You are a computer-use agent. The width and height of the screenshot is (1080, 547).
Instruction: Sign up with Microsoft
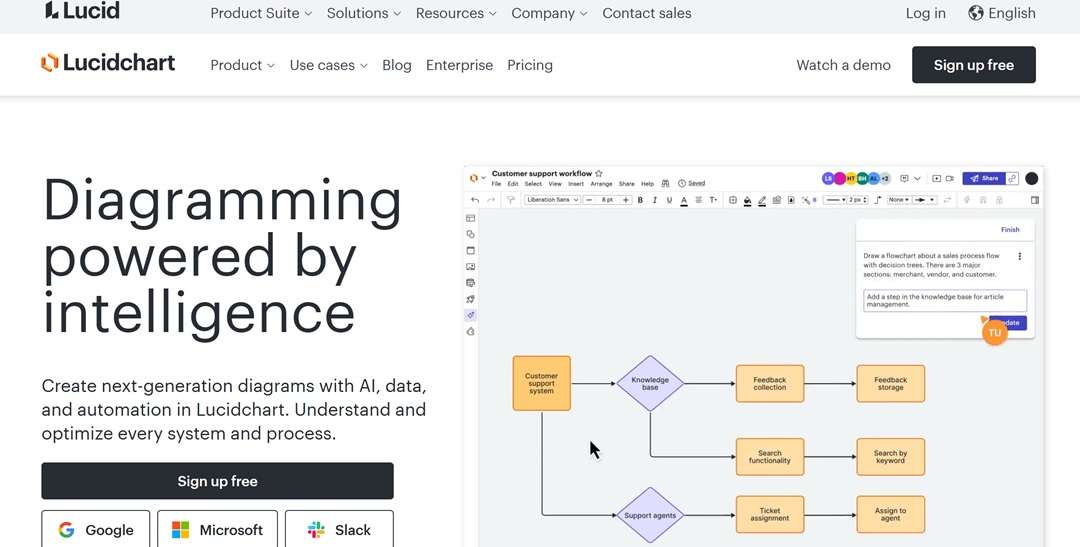tap(217, 530)
